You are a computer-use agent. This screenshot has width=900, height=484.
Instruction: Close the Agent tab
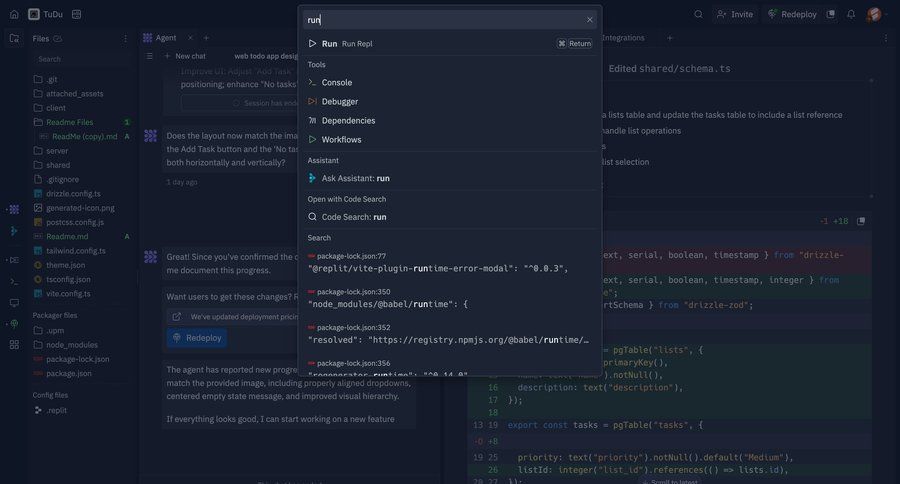point(190,38)
